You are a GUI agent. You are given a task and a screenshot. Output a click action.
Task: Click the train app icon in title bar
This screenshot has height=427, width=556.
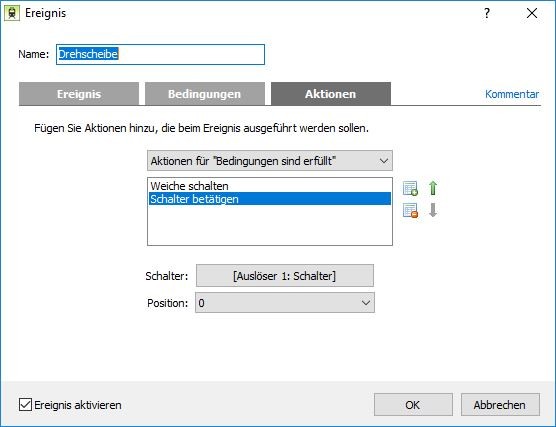pos(12,13)
